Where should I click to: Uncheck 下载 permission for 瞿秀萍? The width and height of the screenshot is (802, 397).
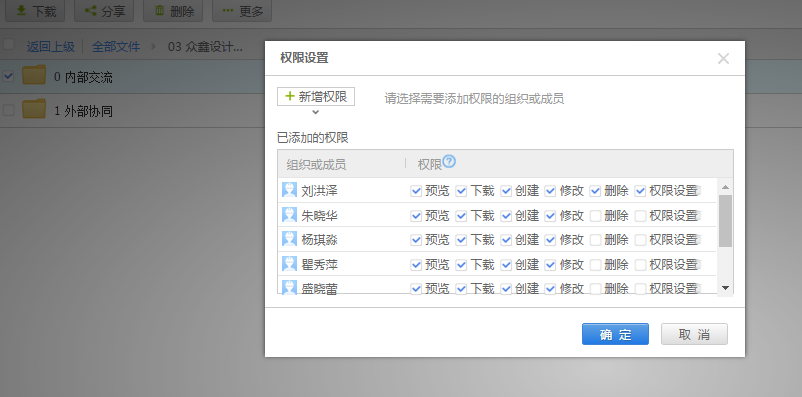pos(461,264)
